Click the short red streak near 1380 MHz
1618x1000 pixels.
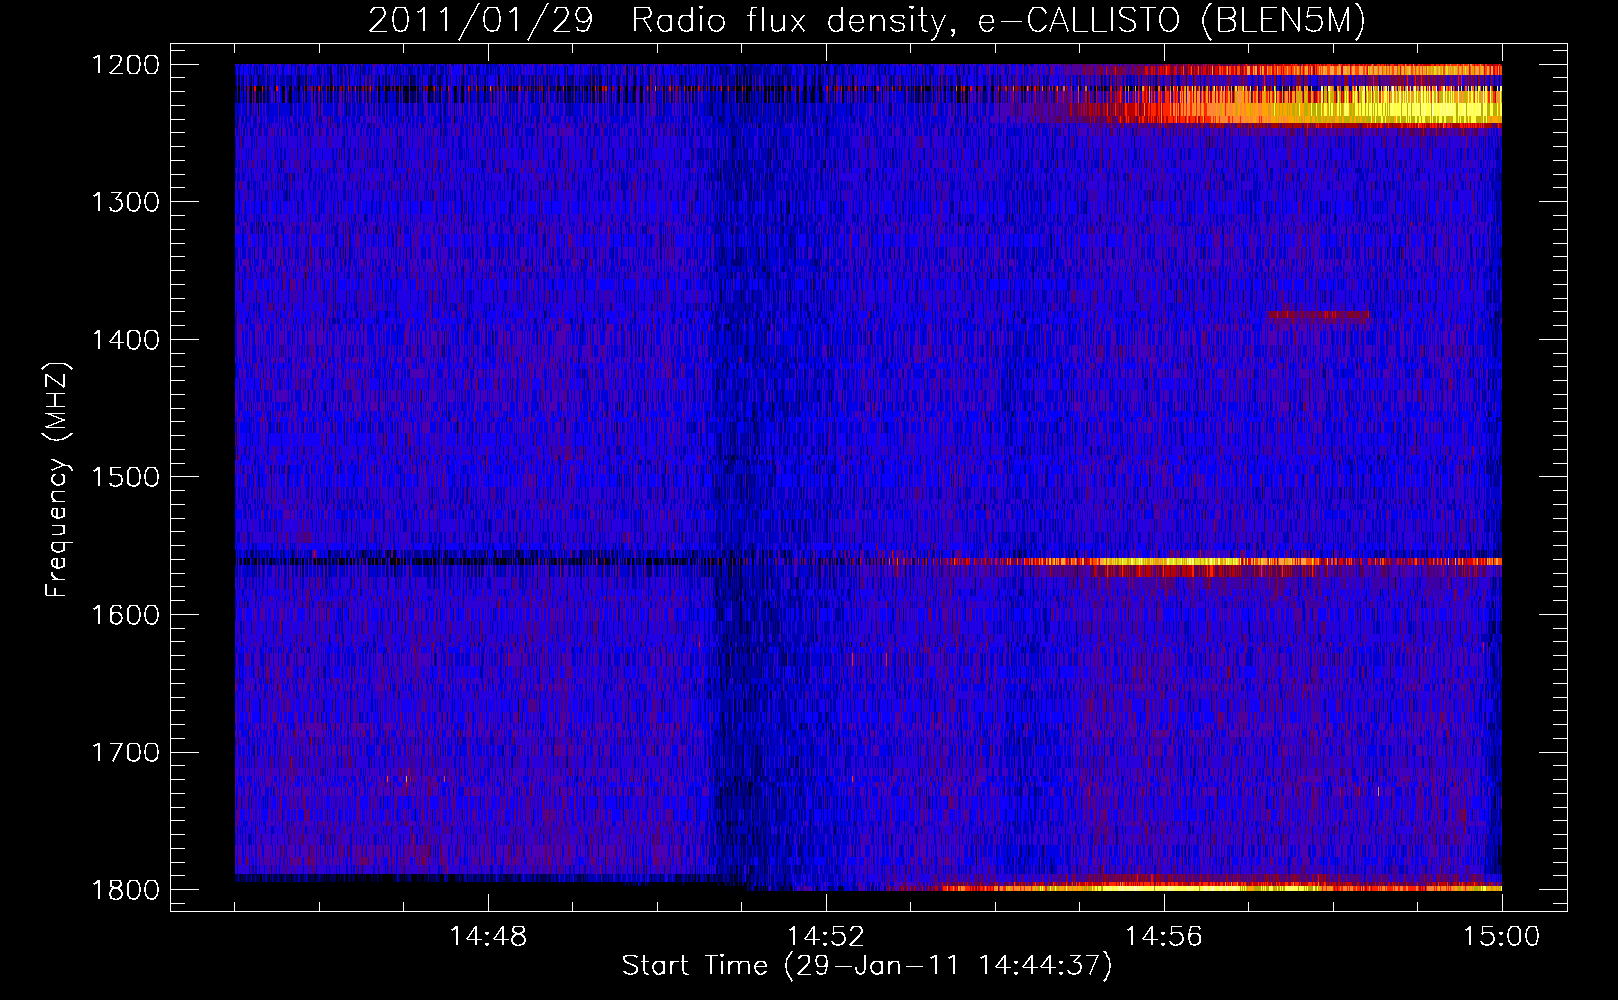(x=1318, y=316)
